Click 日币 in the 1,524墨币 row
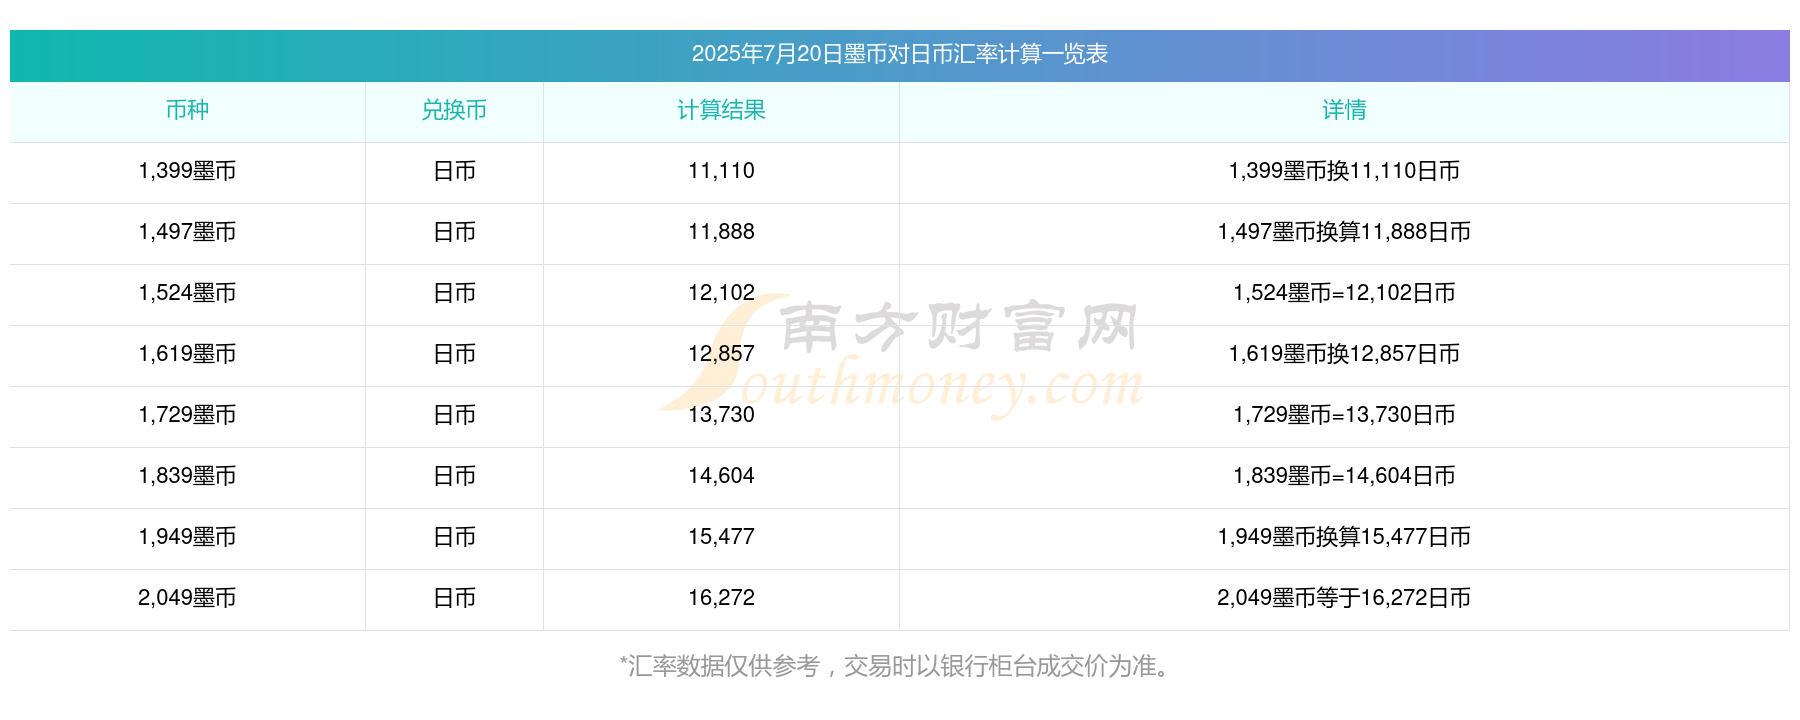This screenshot has height=720, width=1800. [454, 293]
